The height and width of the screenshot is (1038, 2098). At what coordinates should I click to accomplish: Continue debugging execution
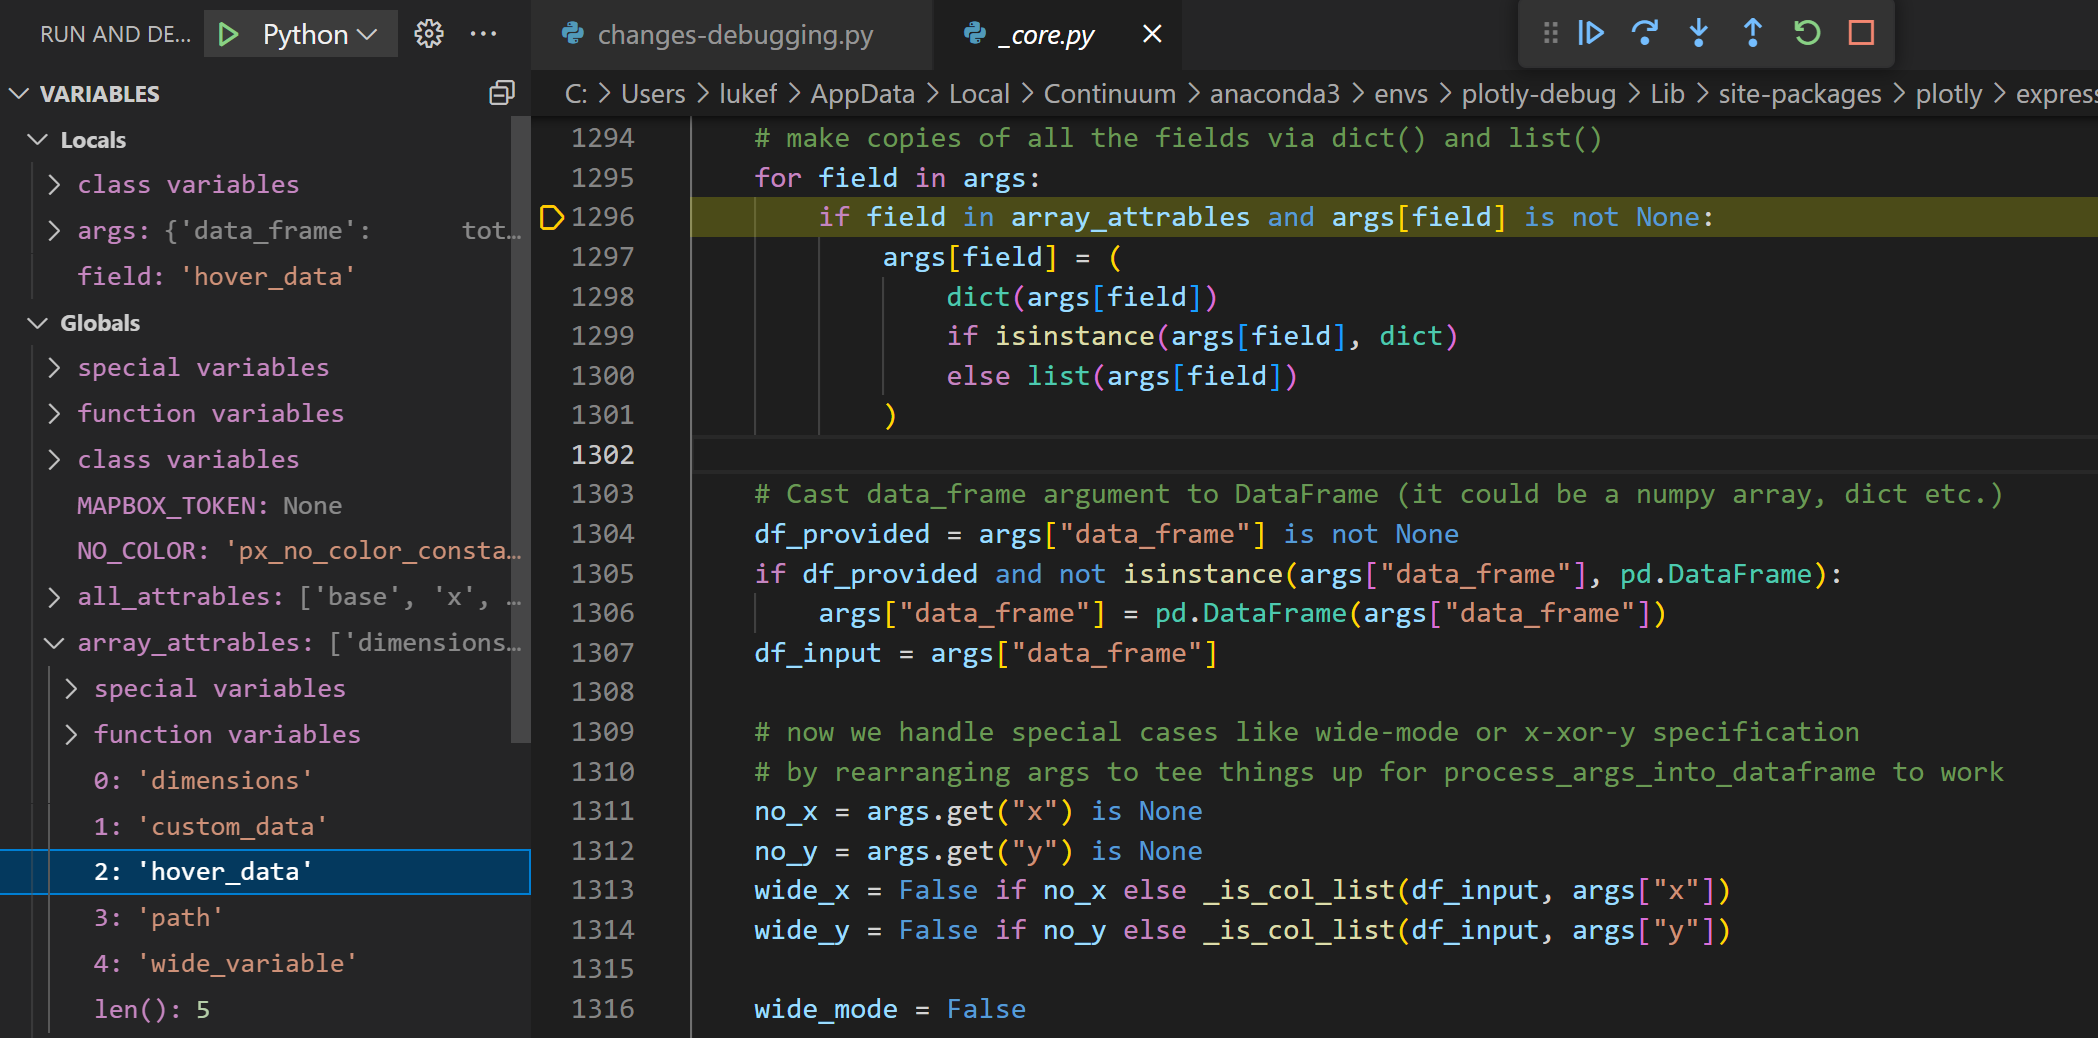(x=1591, y=33)
